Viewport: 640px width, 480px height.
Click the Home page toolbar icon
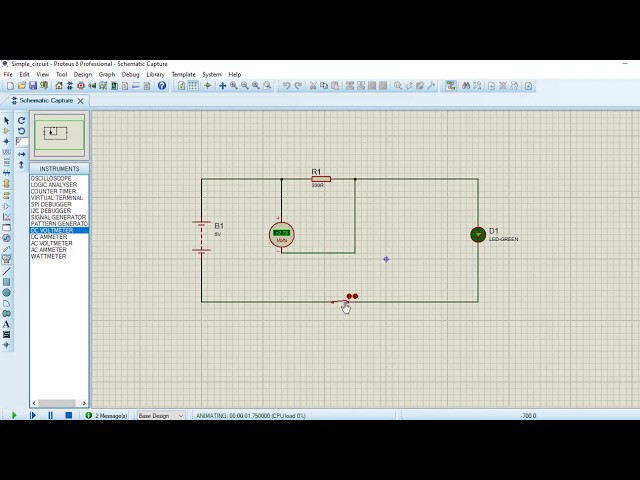point(59,86)
